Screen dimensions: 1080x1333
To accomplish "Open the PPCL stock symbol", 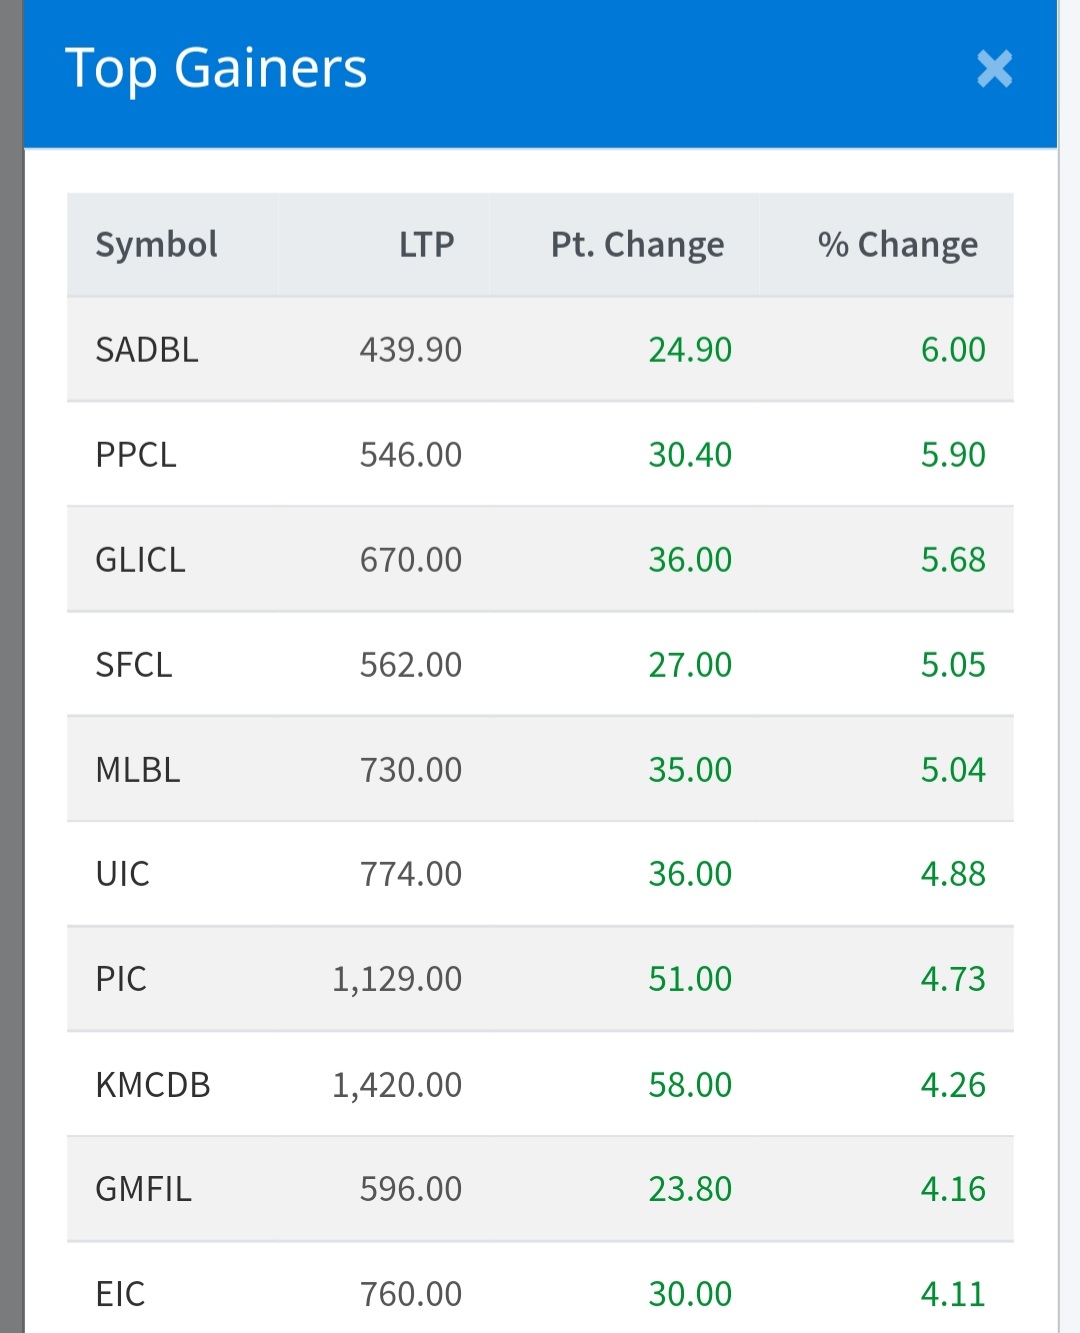I will [136, 455].
